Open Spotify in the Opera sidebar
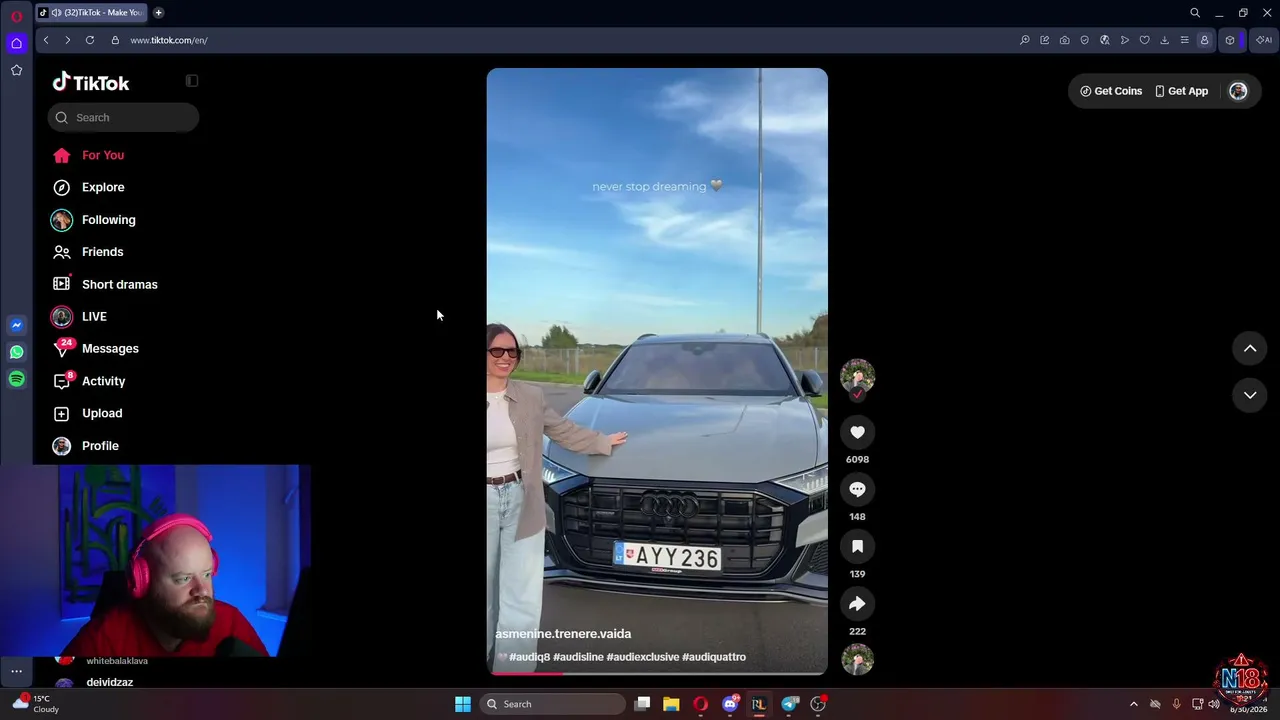 coord(16,379)
